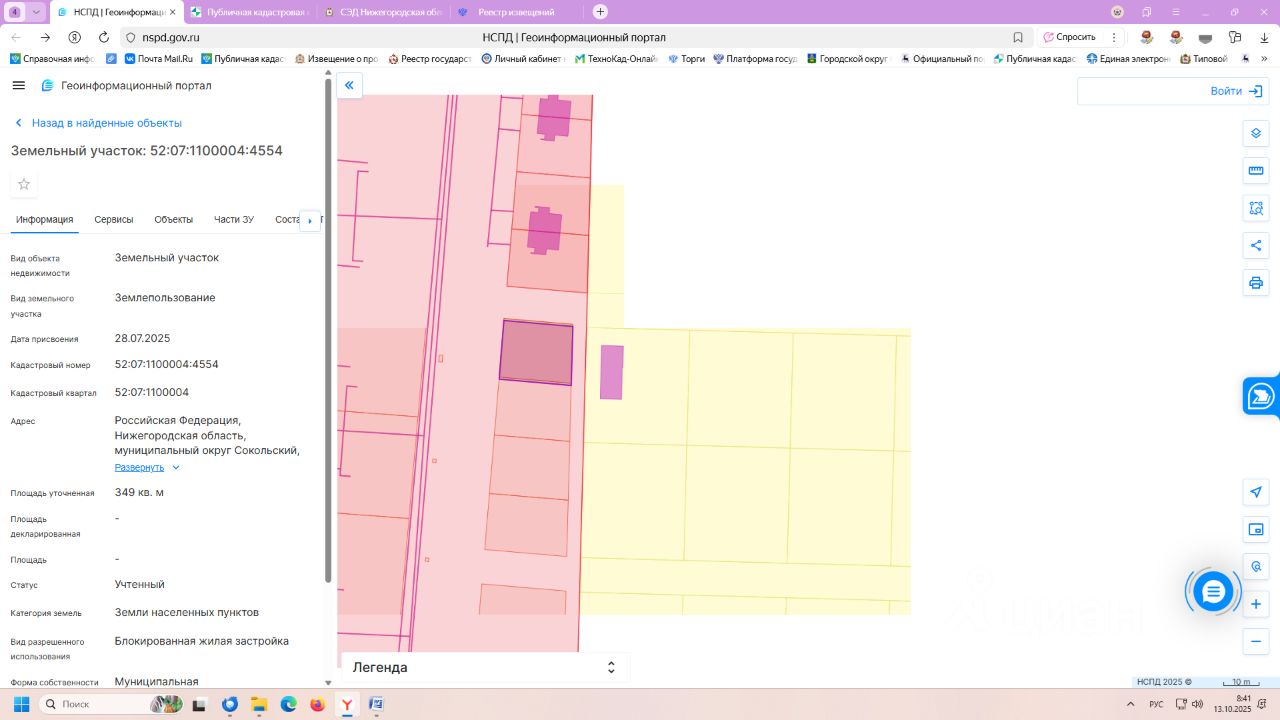Open the blue chat assistant bubble
1280x720 pixels.
point(1213,592)
